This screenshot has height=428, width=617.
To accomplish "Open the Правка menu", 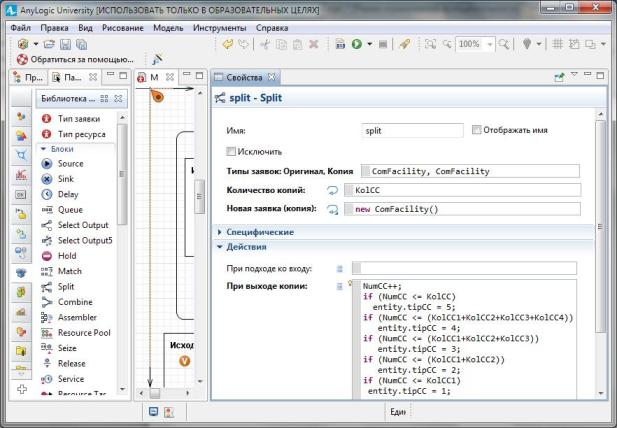I will pyautogui.click(x=54, y=28).
